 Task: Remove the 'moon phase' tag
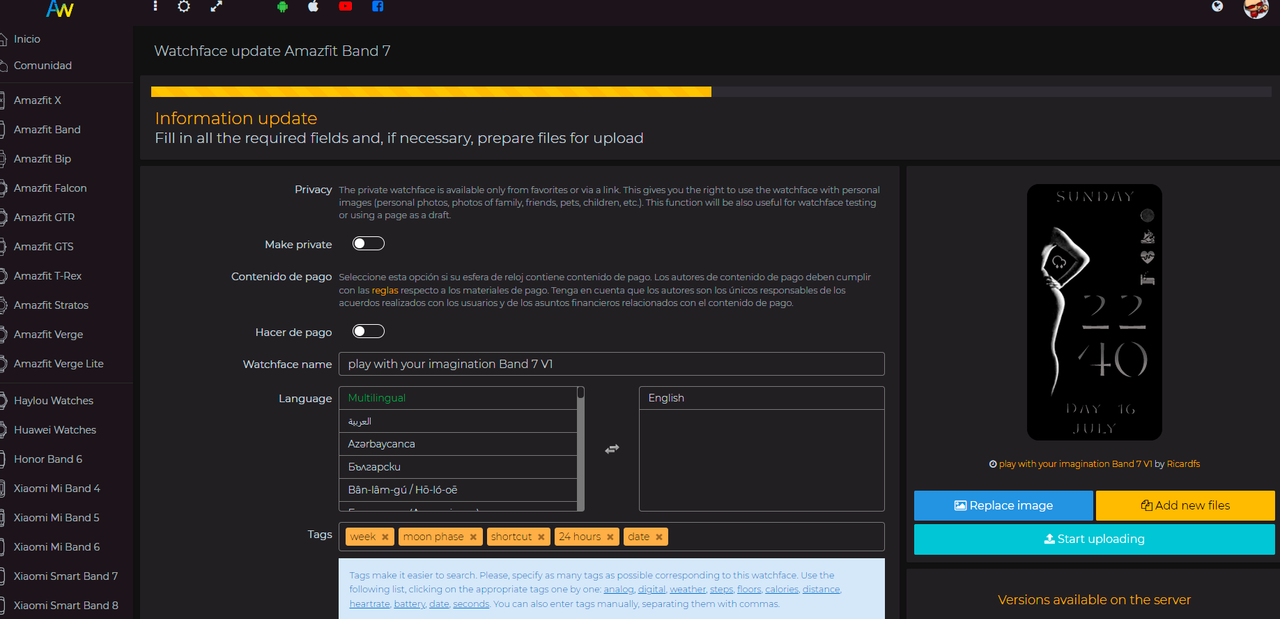click(474, 537)
